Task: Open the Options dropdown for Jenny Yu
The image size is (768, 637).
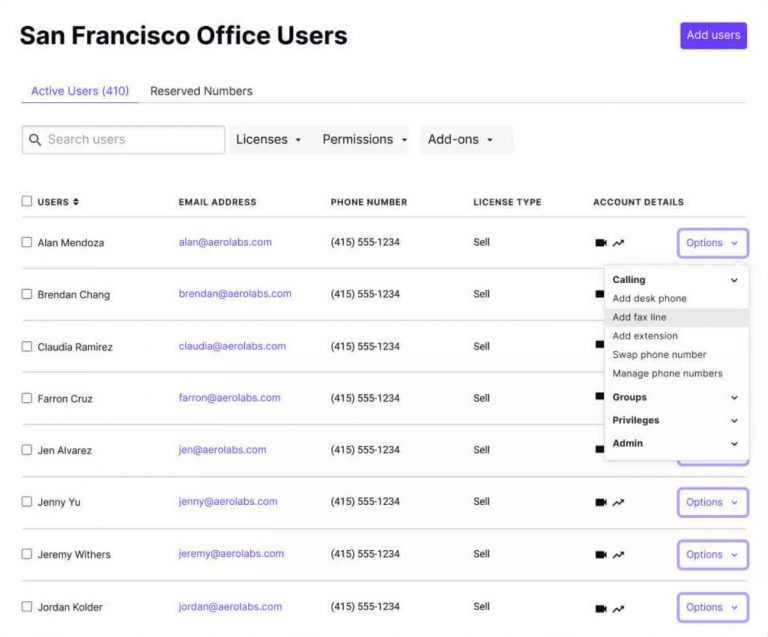Action: (x=712, y=502)
